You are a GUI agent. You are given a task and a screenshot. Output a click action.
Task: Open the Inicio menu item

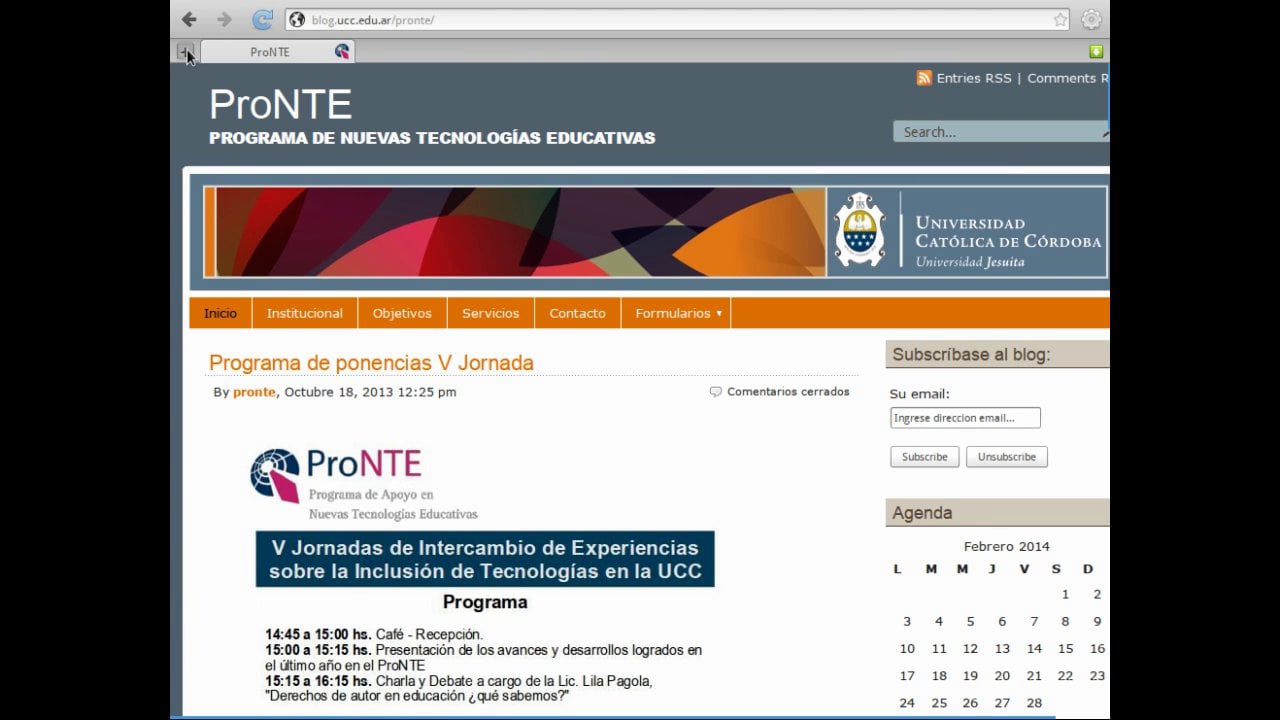(x=220, y=313)
